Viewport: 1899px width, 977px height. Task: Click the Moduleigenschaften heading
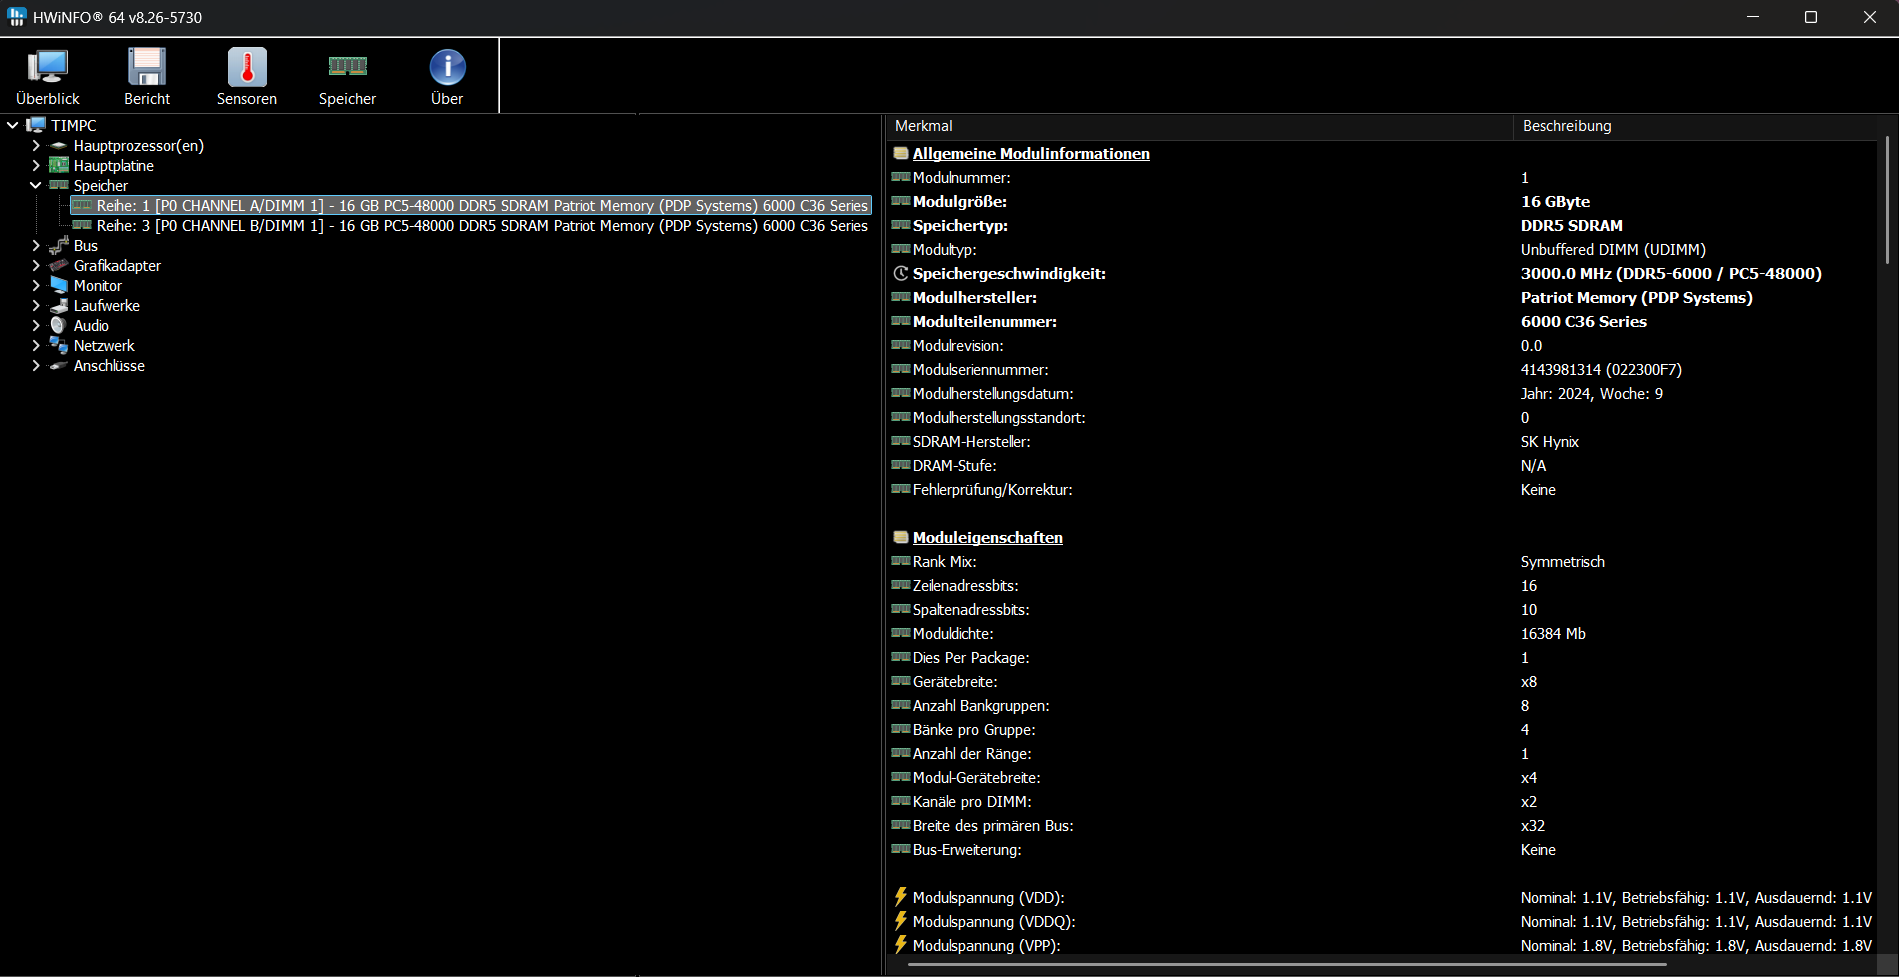(987, 537)
